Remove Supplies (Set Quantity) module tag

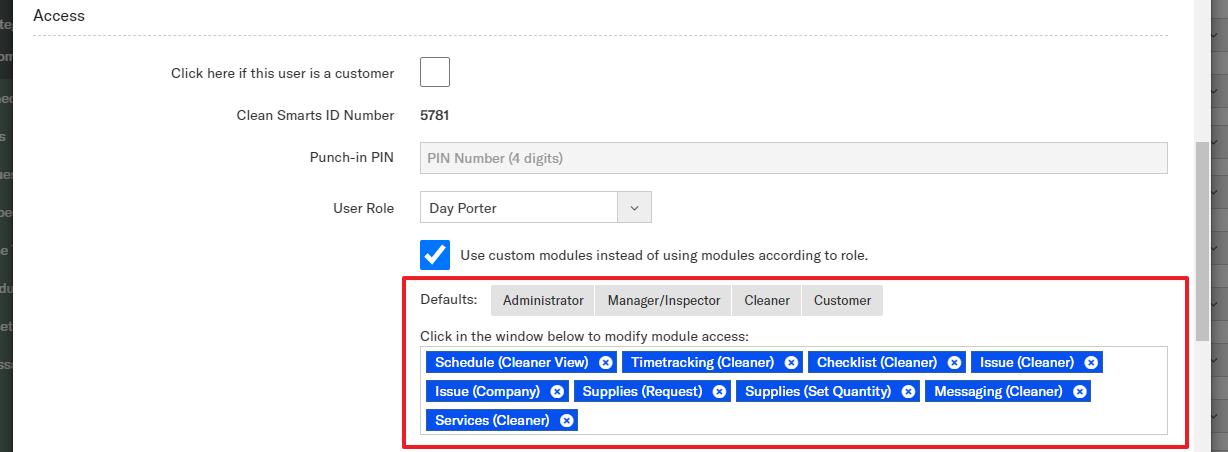908,391
